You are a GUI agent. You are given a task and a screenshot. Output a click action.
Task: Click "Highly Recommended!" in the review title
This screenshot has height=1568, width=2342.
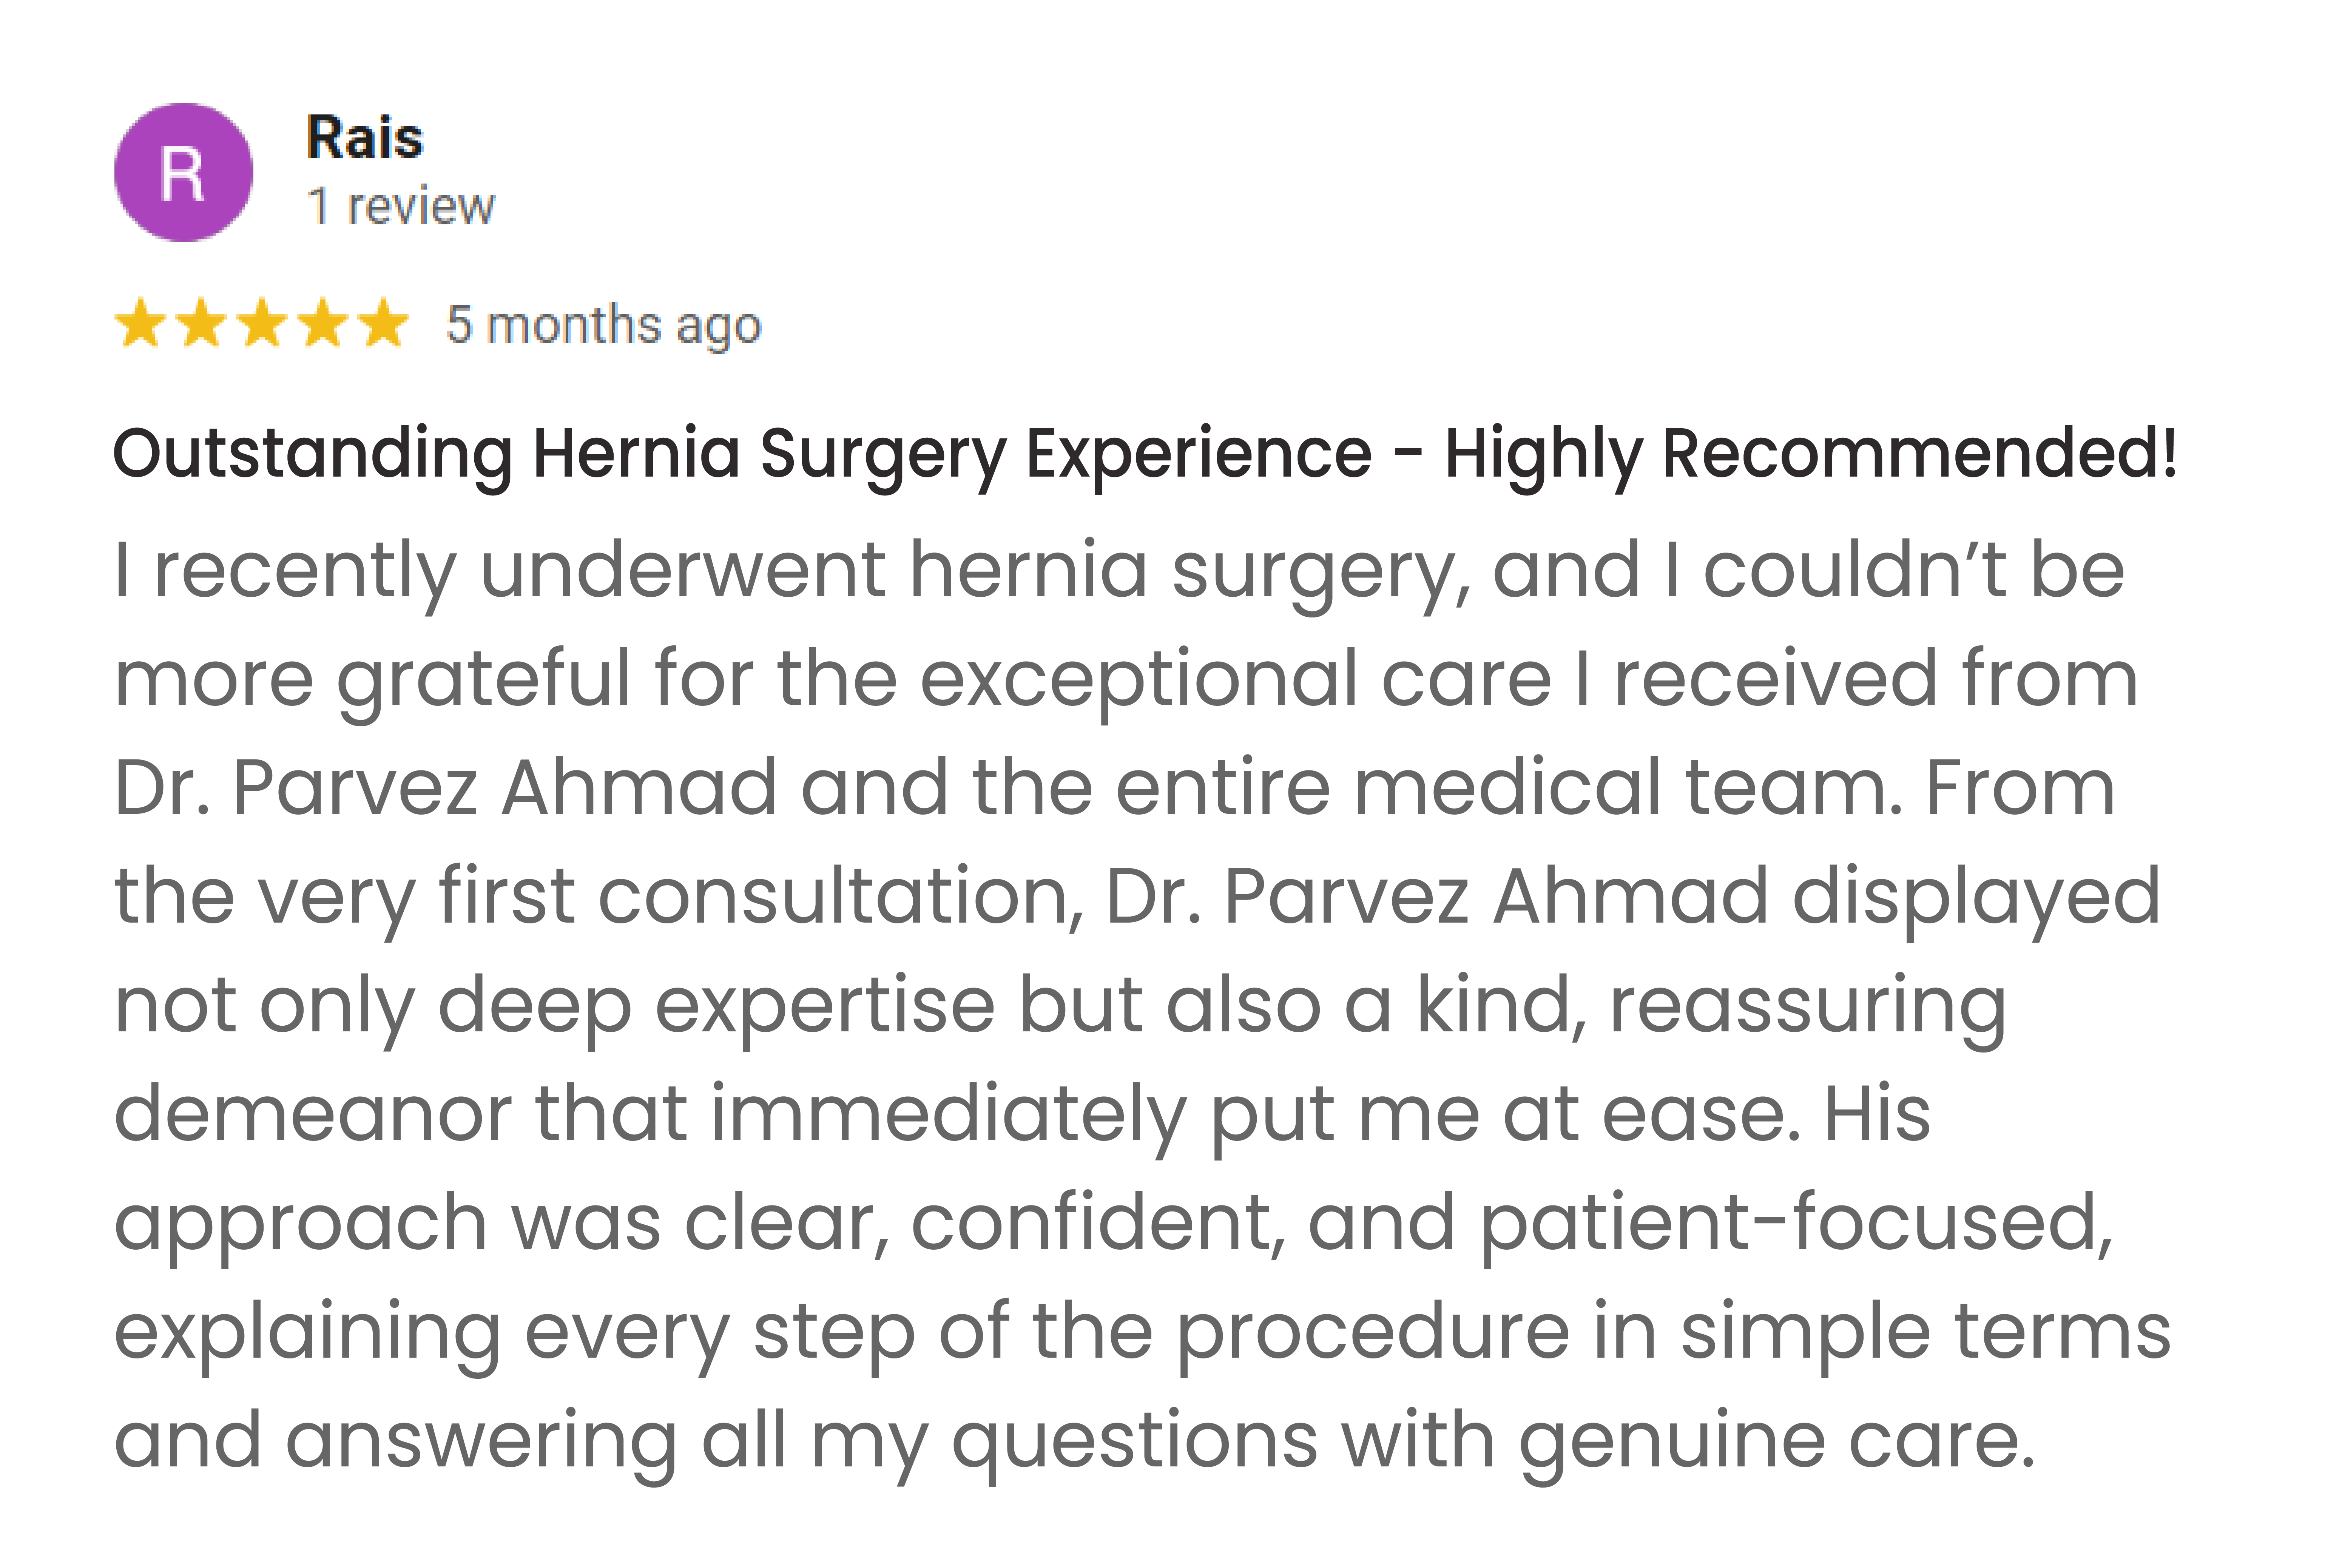pos(1810,454)
